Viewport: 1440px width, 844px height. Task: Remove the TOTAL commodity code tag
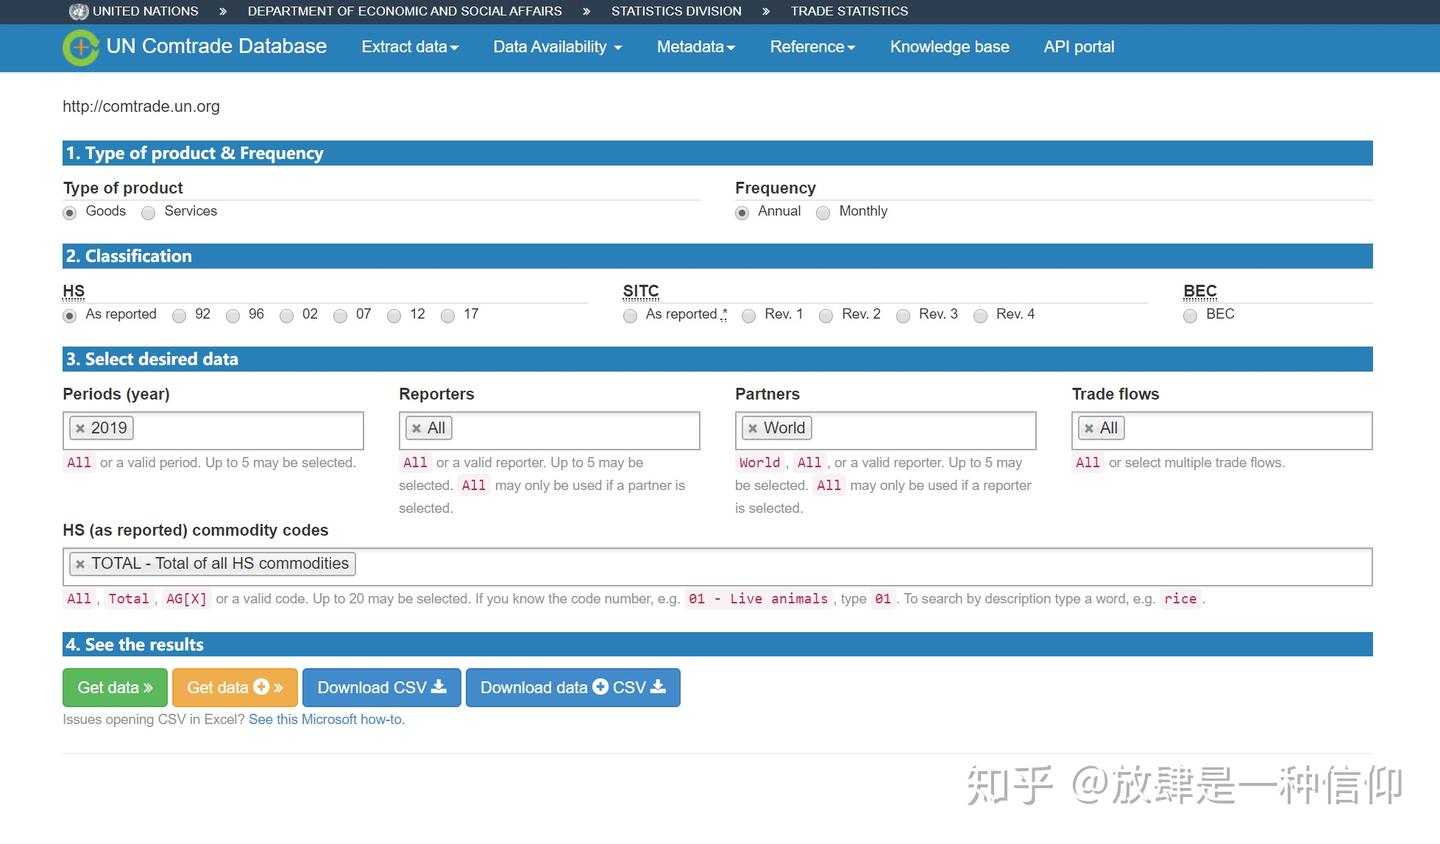click(80, 564)
